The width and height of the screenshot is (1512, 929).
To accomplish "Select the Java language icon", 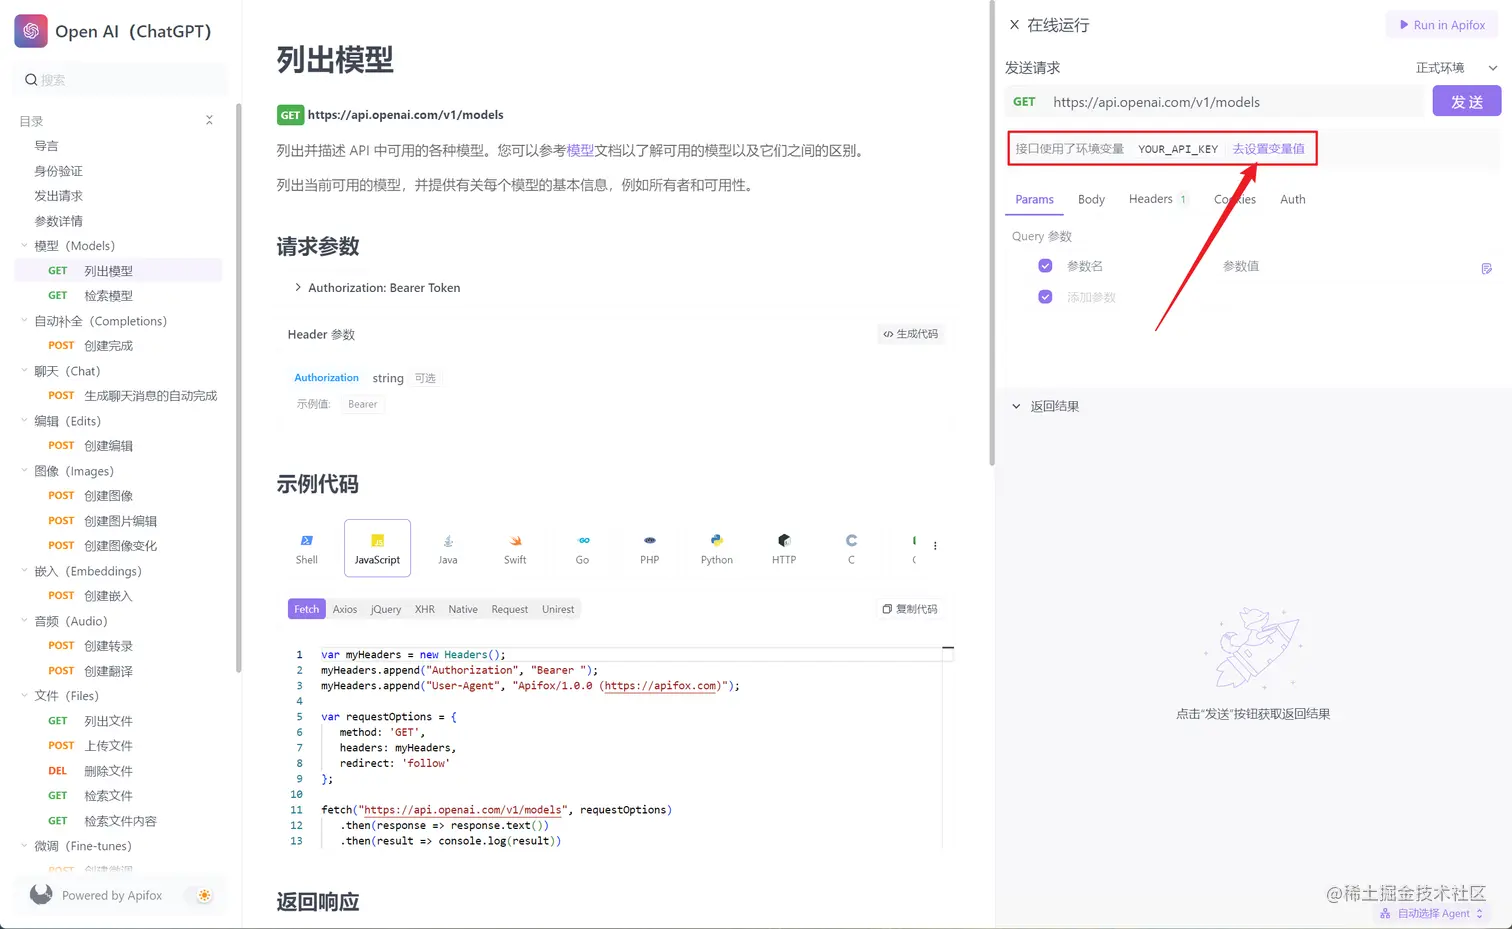I will [x=448, y=540].
